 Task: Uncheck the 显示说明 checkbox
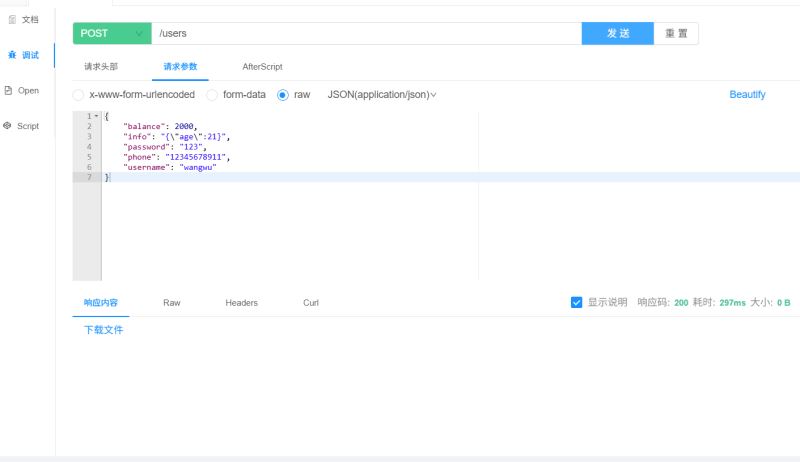(577, 302)
